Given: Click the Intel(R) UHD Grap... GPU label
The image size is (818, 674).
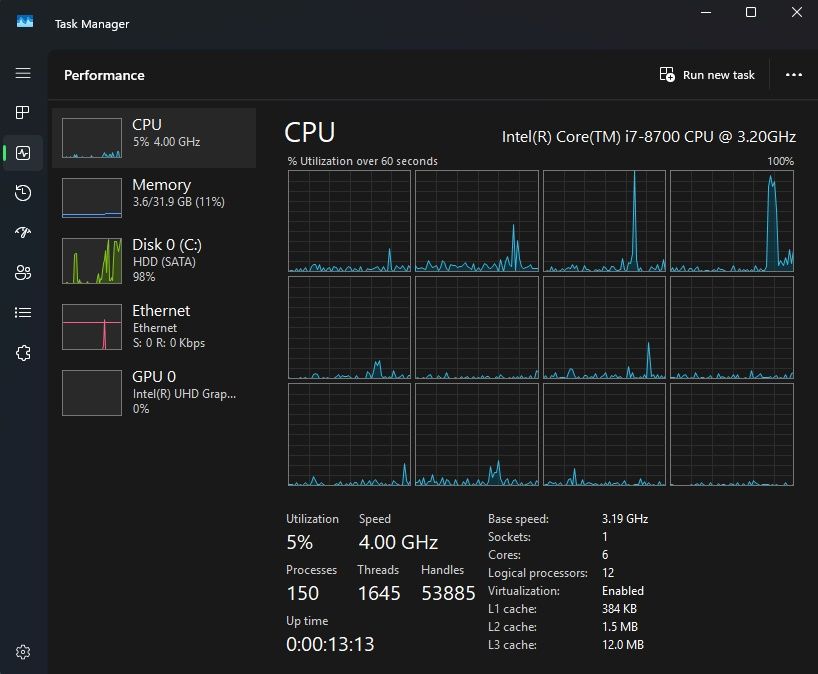Looking at the screenshot, I should click(185, 394).
